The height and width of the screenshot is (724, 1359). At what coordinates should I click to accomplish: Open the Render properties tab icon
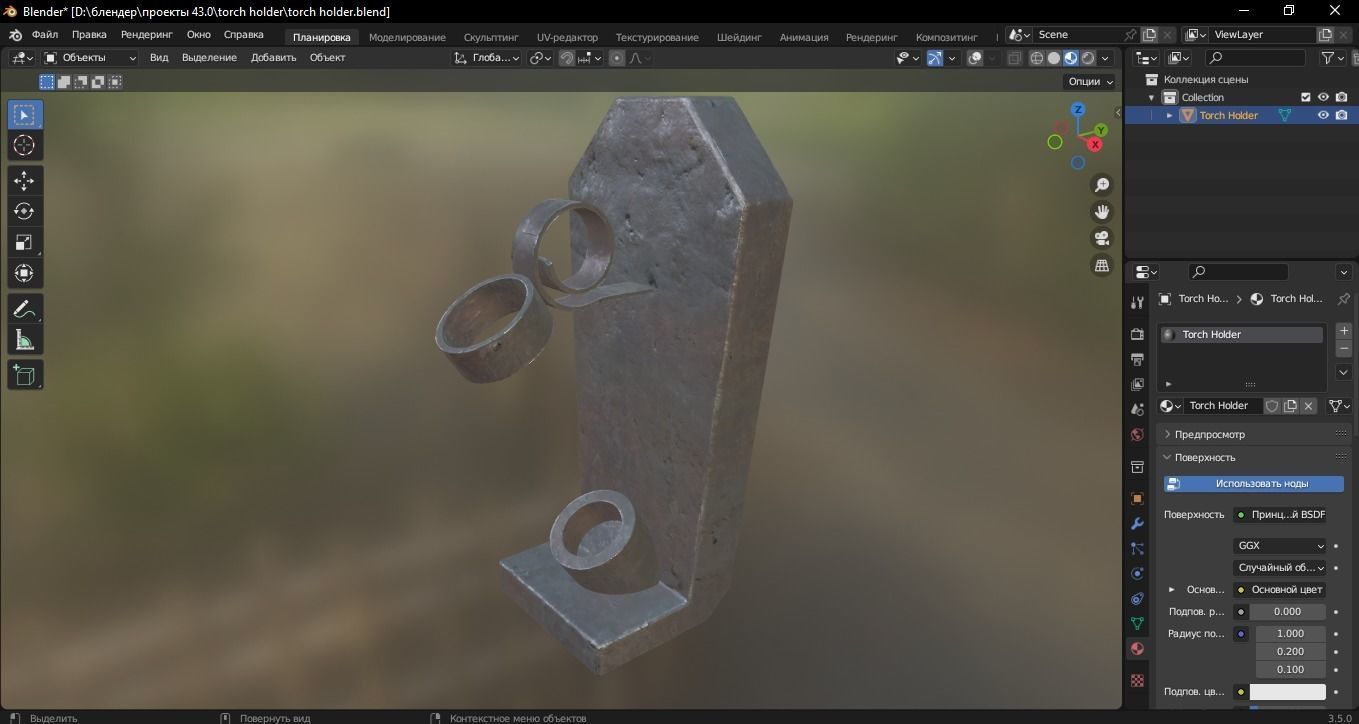click(x=1137, y=333)
